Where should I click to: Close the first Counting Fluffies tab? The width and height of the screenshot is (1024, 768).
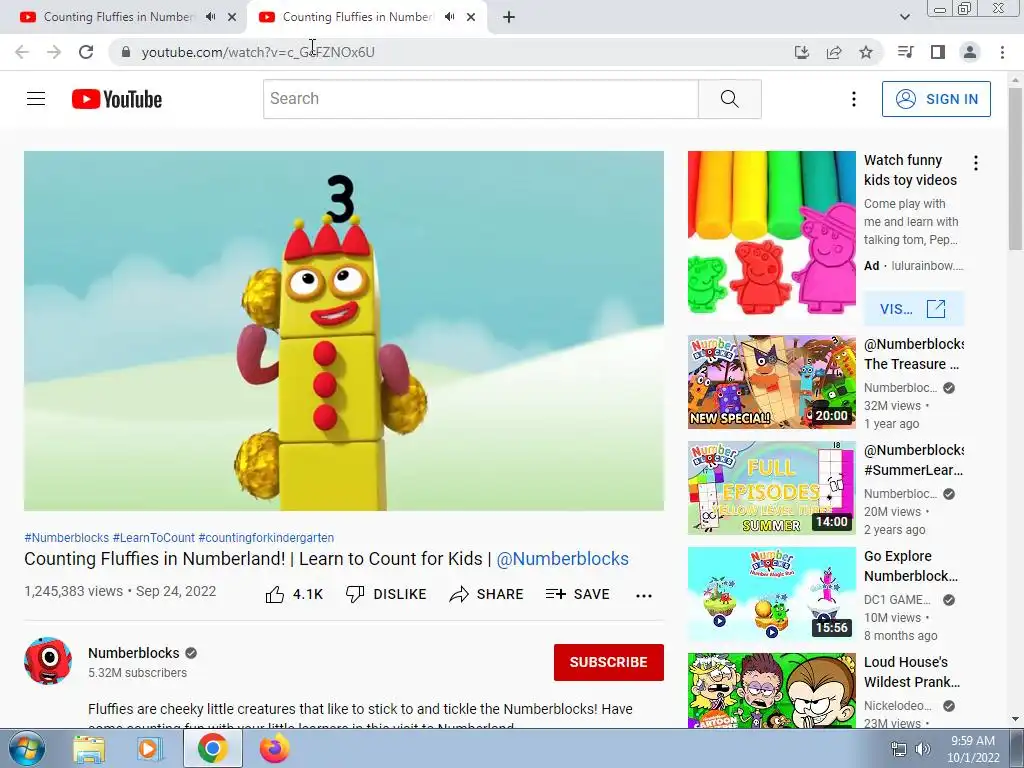point(232,17)
